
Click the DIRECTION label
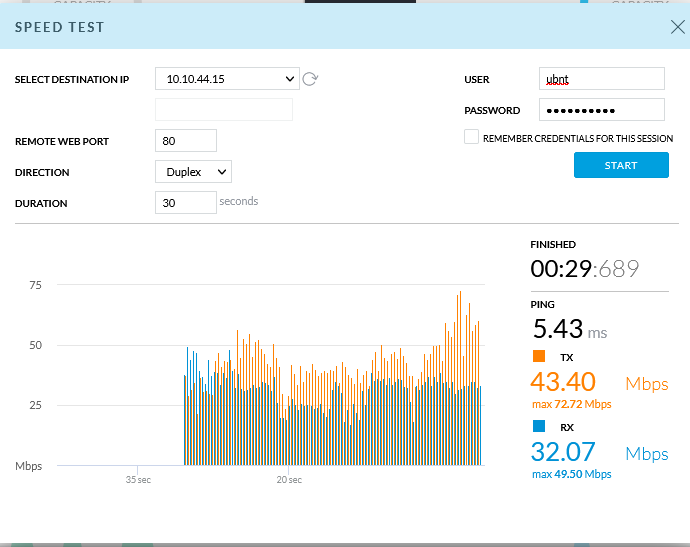point(42,173)
